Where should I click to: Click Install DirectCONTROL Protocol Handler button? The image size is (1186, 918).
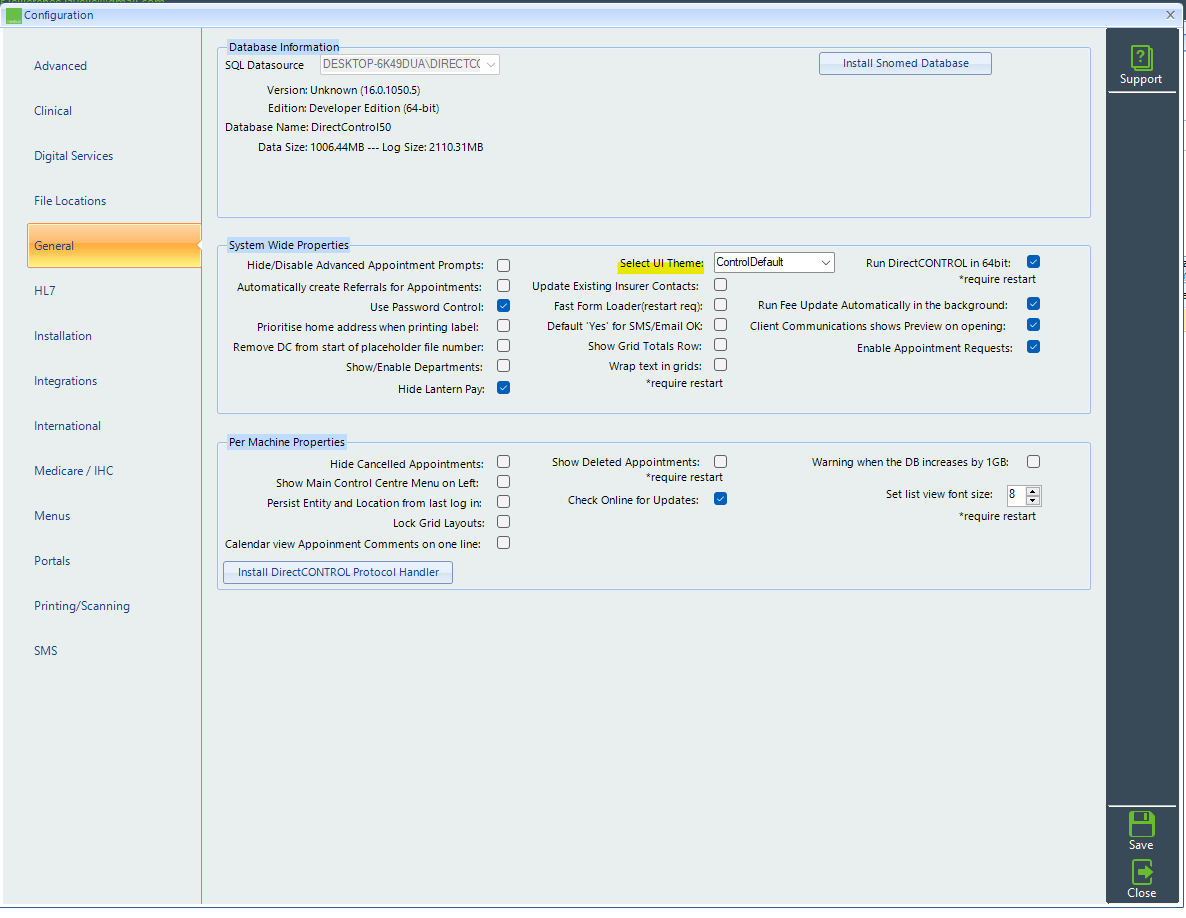point(338,572)
